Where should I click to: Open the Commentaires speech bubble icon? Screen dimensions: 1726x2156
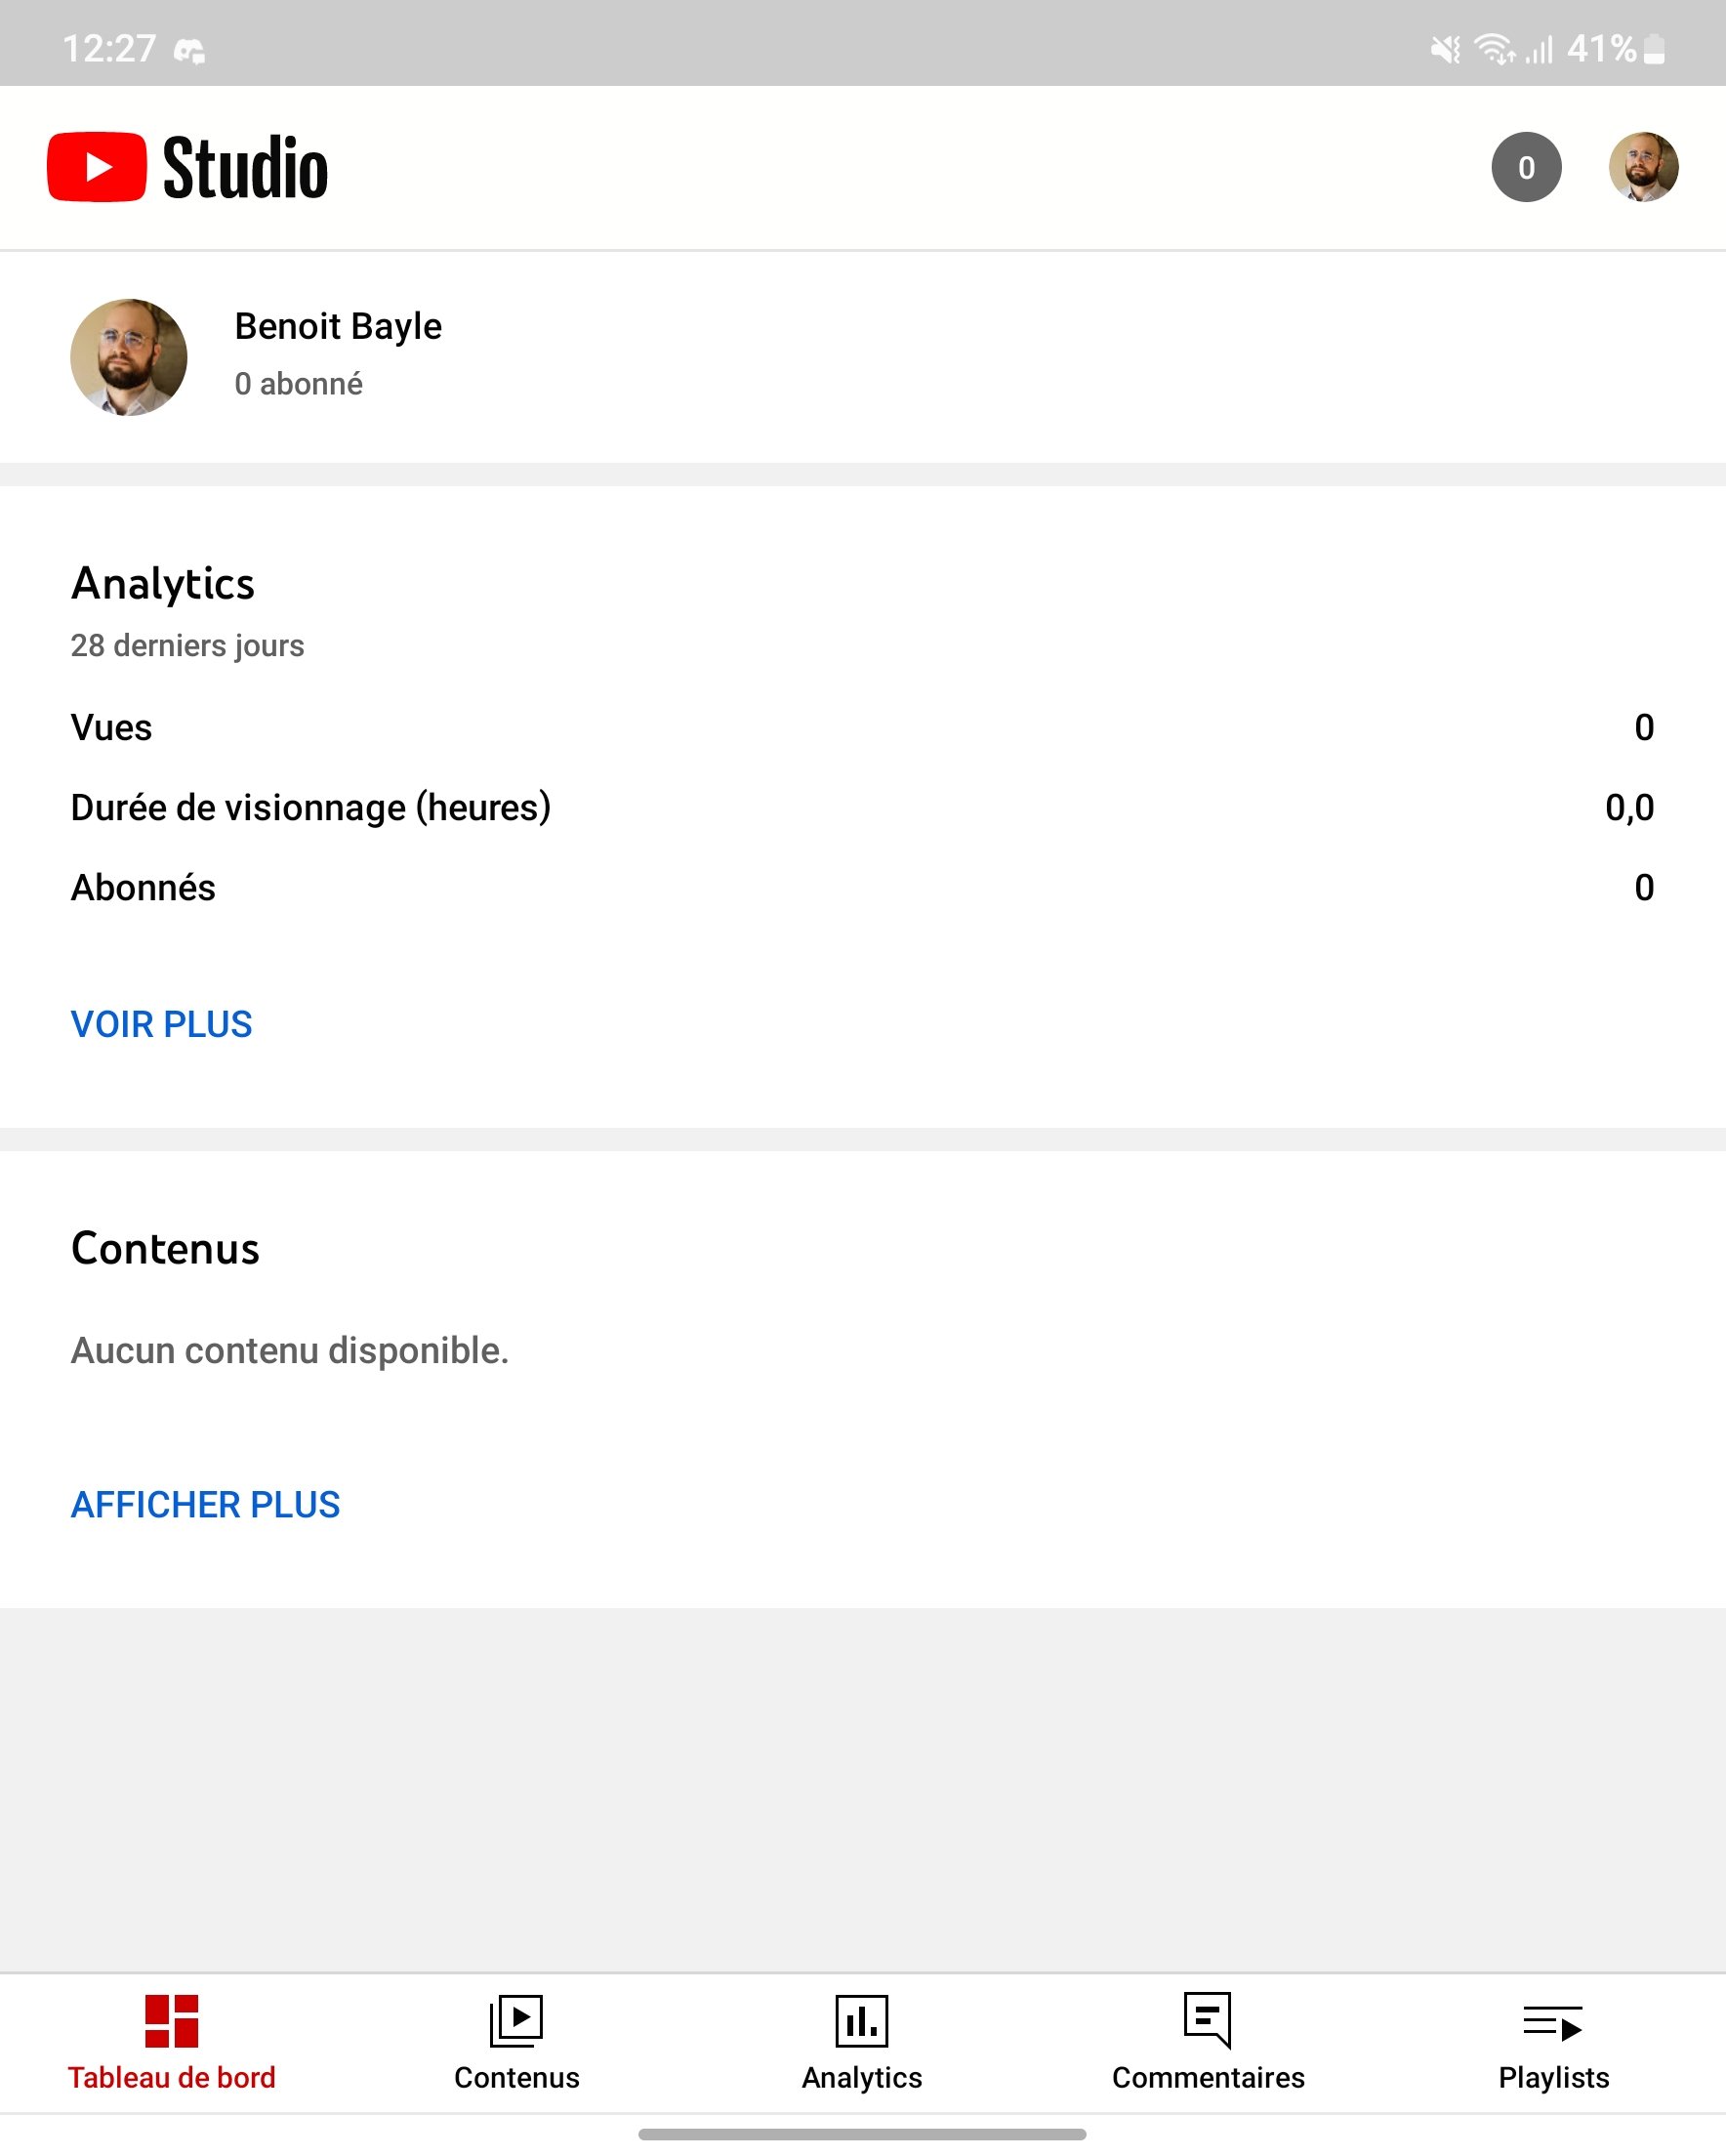[x=1207, y=2021]
